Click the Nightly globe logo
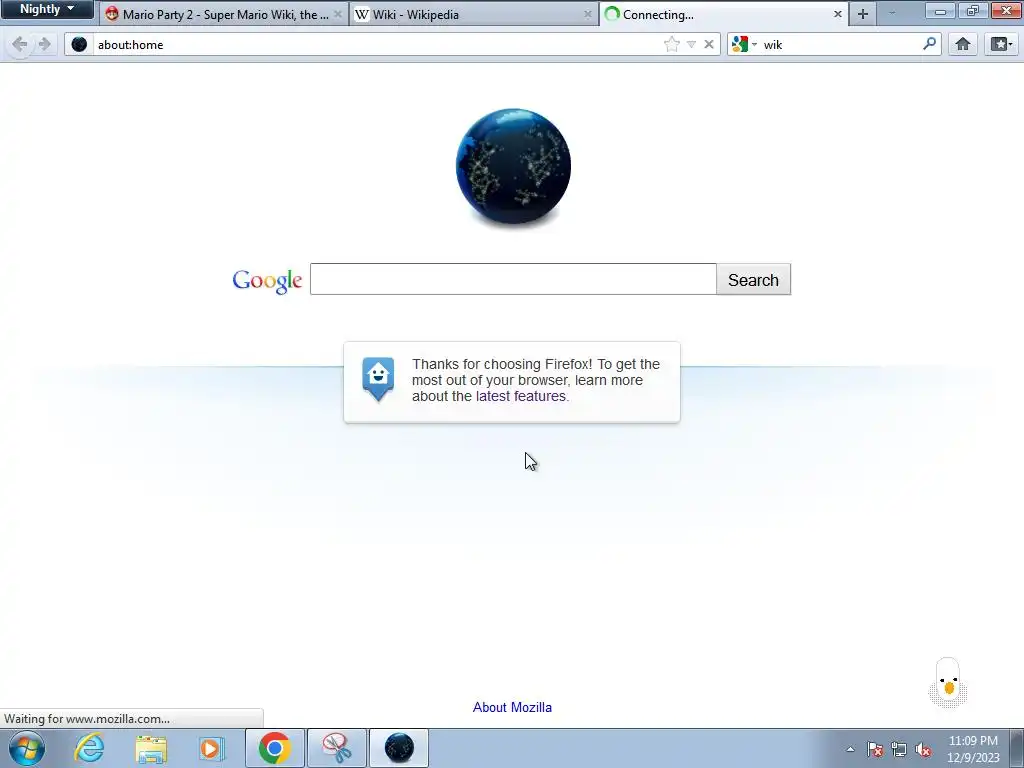1024x768 pixels. pyautogui.click(x=513, y=167)
